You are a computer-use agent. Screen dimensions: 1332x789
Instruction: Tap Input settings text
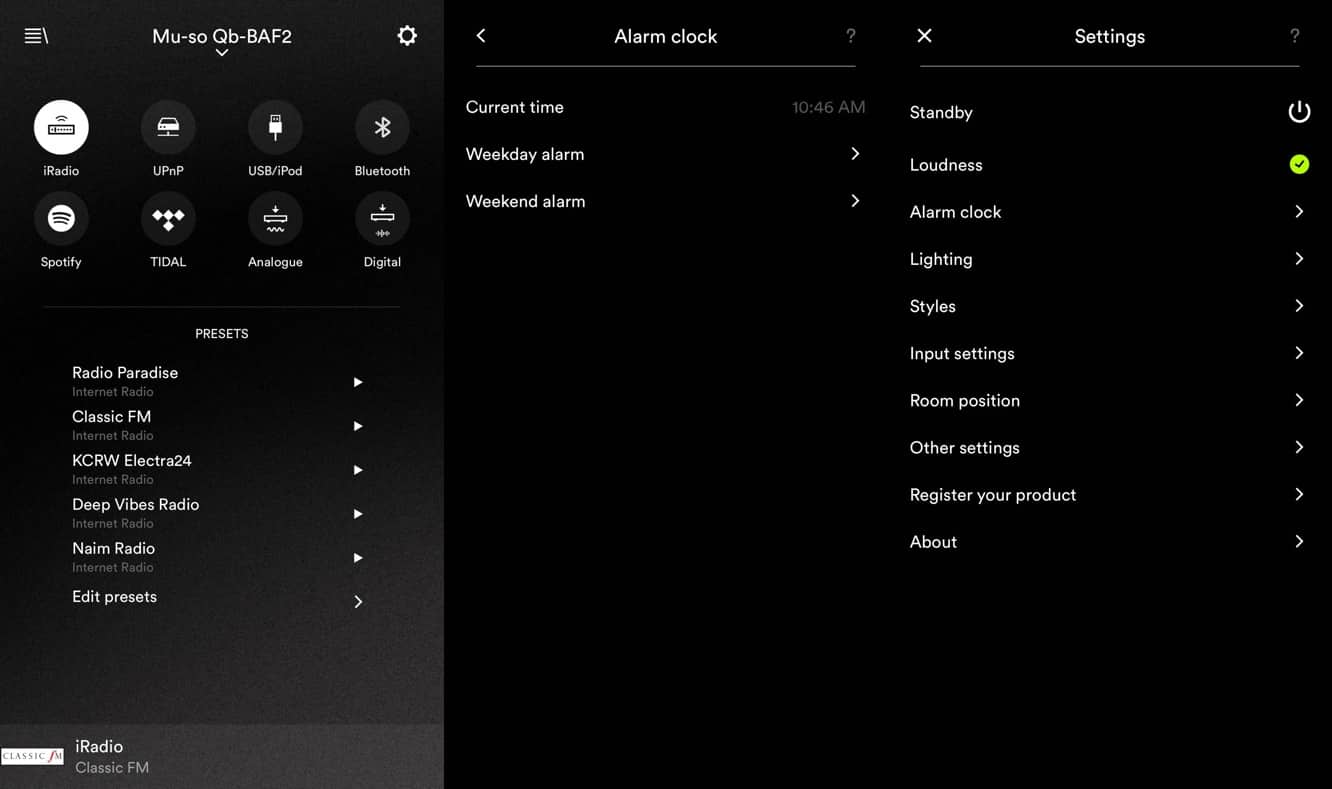click(962, 353)
